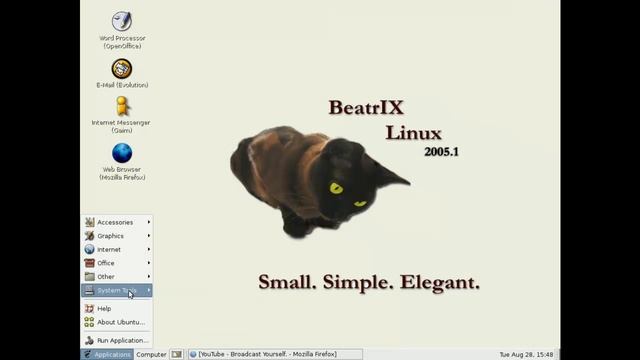Click the show desktop icon in panel
Screen dimensions: 640x360
(x=176, y=354)
